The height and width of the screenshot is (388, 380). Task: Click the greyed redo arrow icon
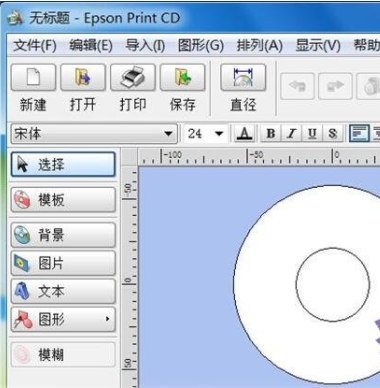[x=335, y=86]
